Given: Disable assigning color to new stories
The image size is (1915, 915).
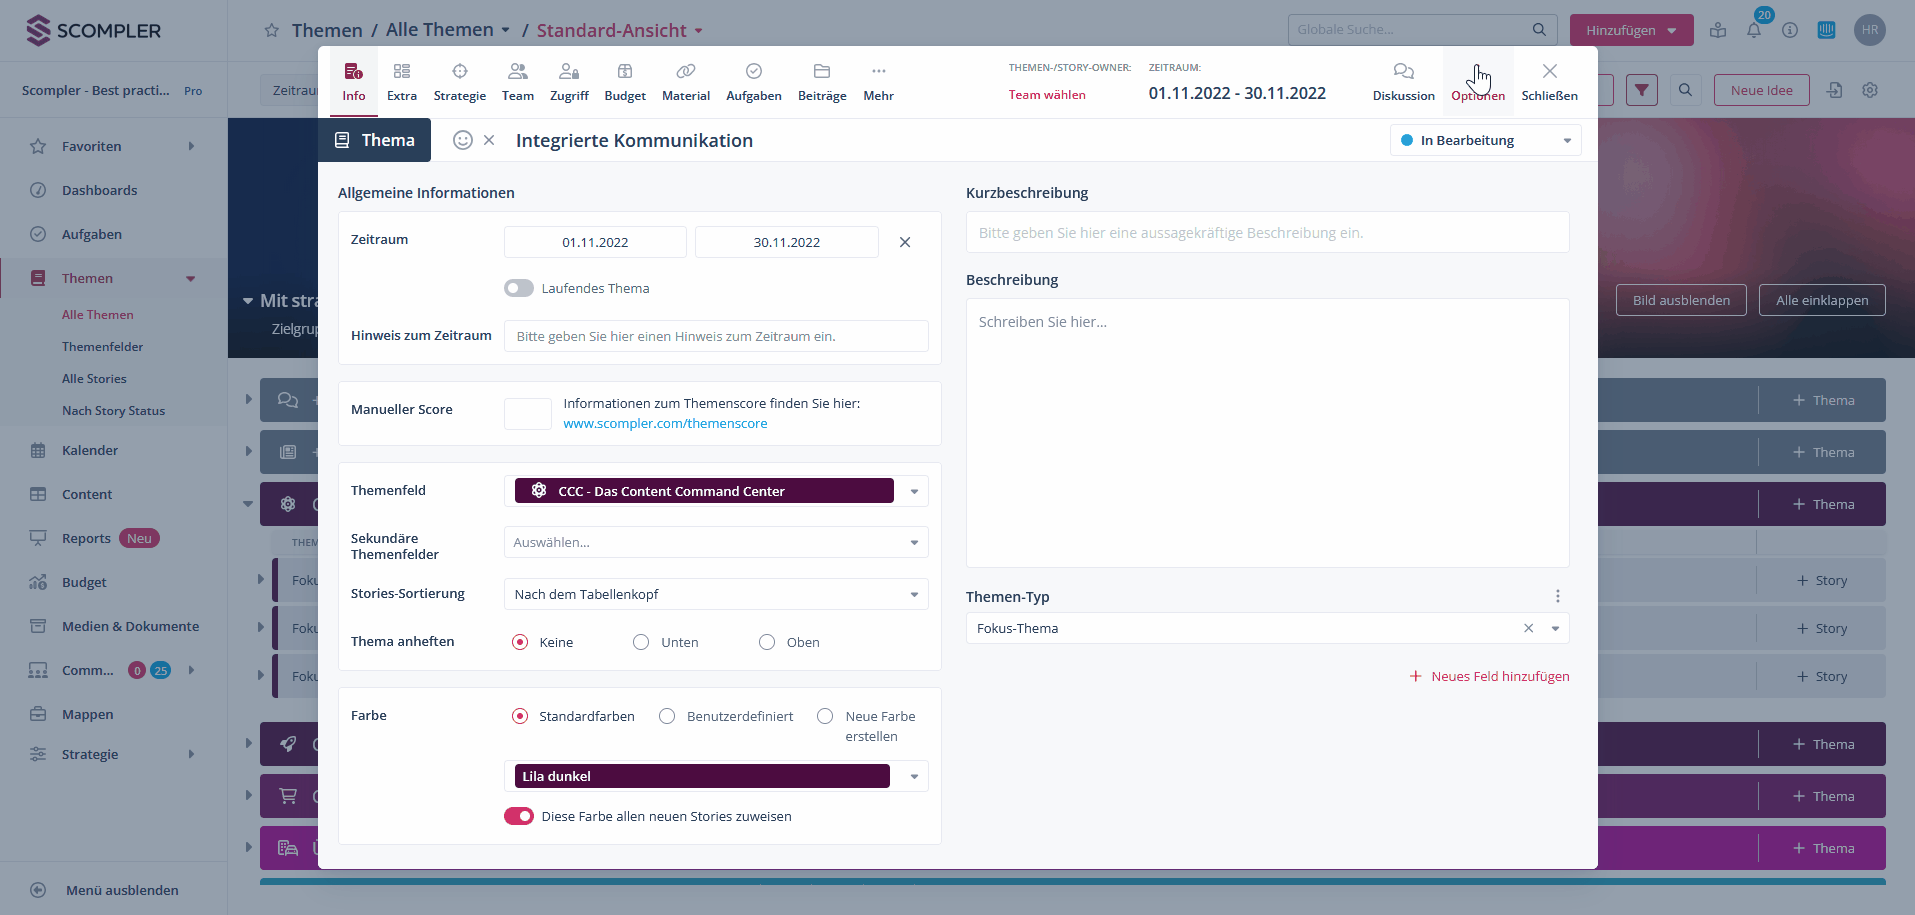Looking at the screenshot, I should coord(518,816).
